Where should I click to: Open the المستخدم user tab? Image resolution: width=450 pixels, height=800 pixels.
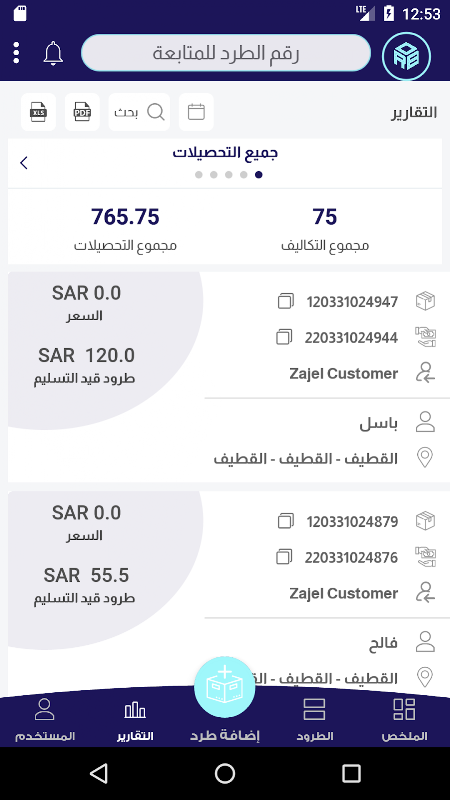(45, 720)
